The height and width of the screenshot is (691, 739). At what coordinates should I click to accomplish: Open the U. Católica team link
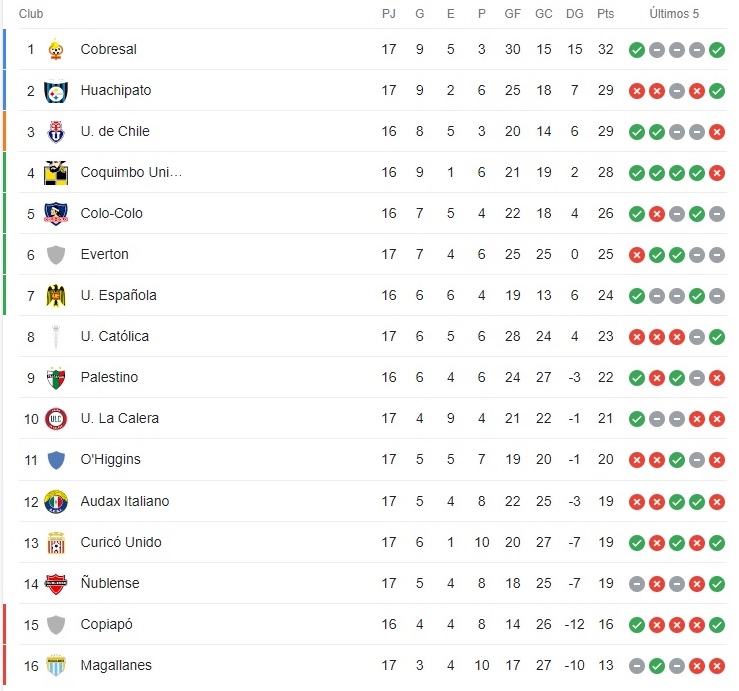click(114, 336)
